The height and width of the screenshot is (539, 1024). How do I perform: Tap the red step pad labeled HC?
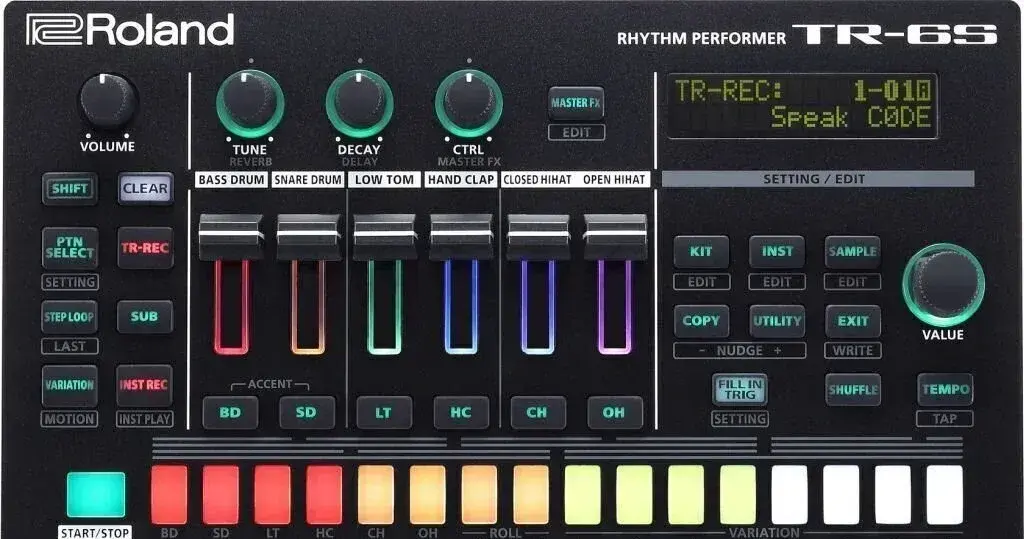coord(324,495)
